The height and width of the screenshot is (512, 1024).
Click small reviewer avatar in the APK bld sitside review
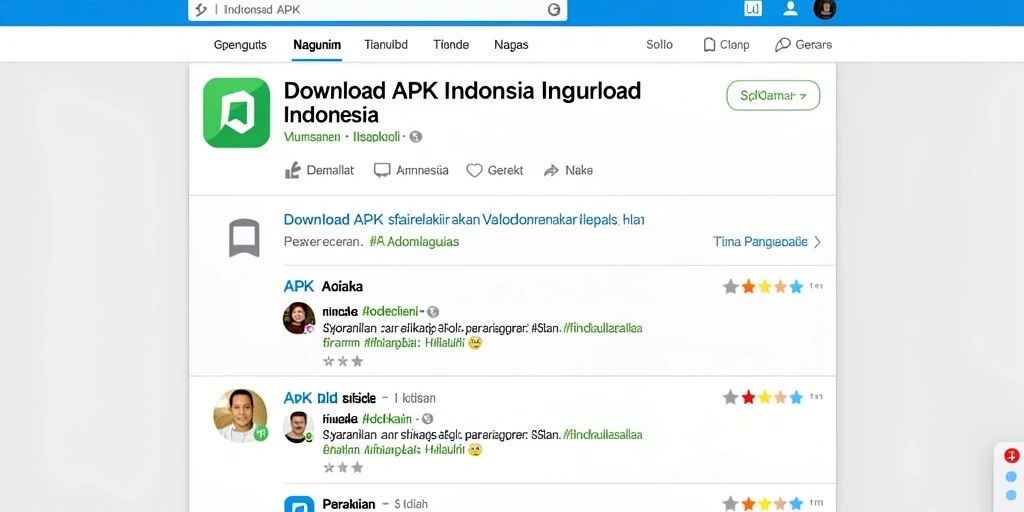[298, 427]
